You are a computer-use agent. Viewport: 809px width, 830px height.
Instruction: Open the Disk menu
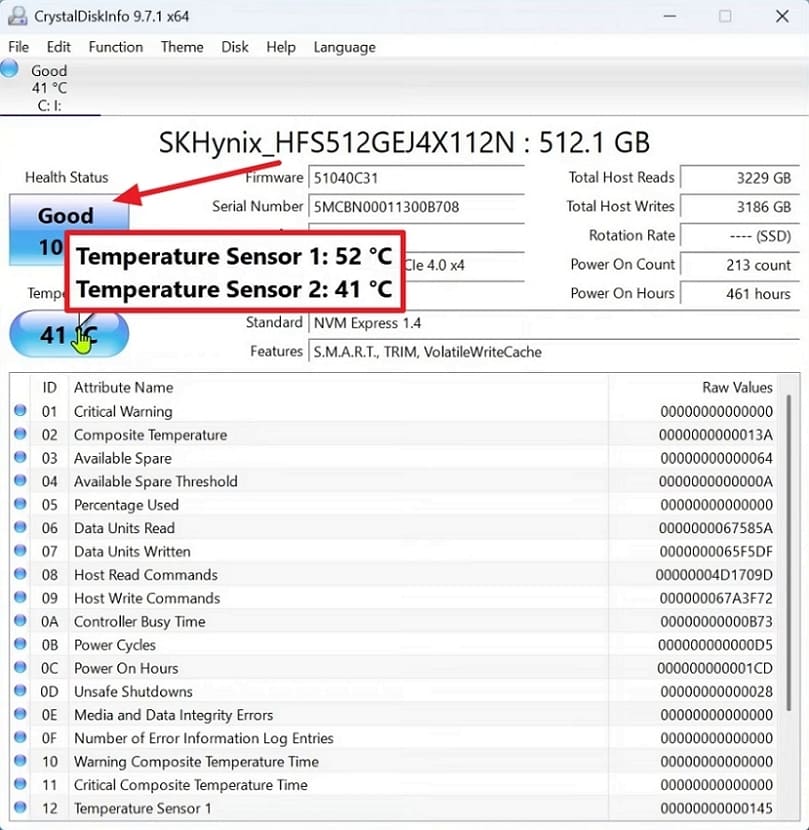point(235,47)
